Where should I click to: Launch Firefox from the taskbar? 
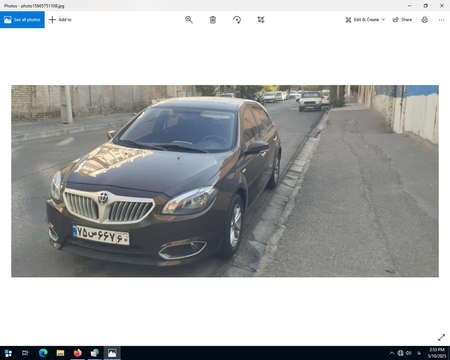(77, 353)
